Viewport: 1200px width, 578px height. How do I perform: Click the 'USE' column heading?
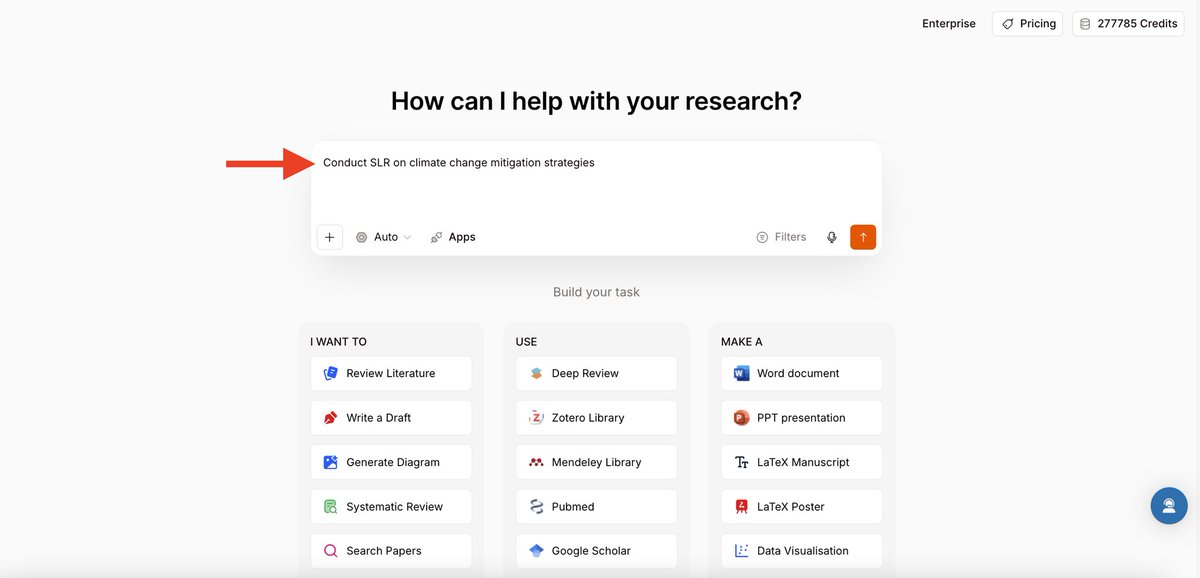527,342
